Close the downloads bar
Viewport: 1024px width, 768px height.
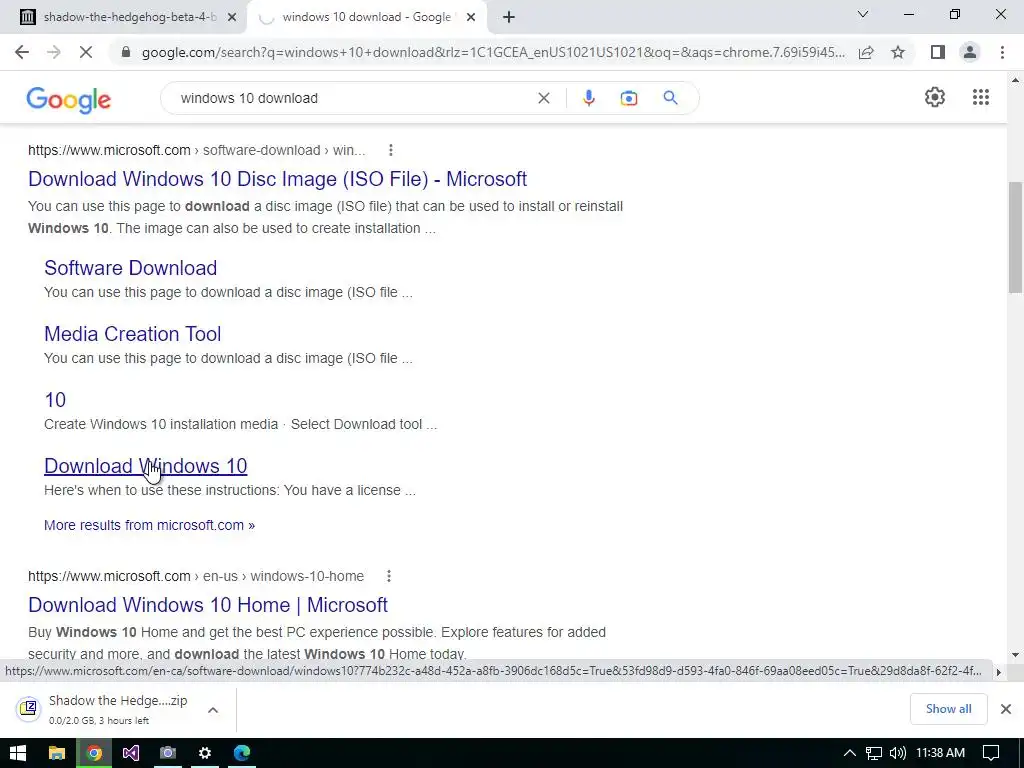[1006, 709]
